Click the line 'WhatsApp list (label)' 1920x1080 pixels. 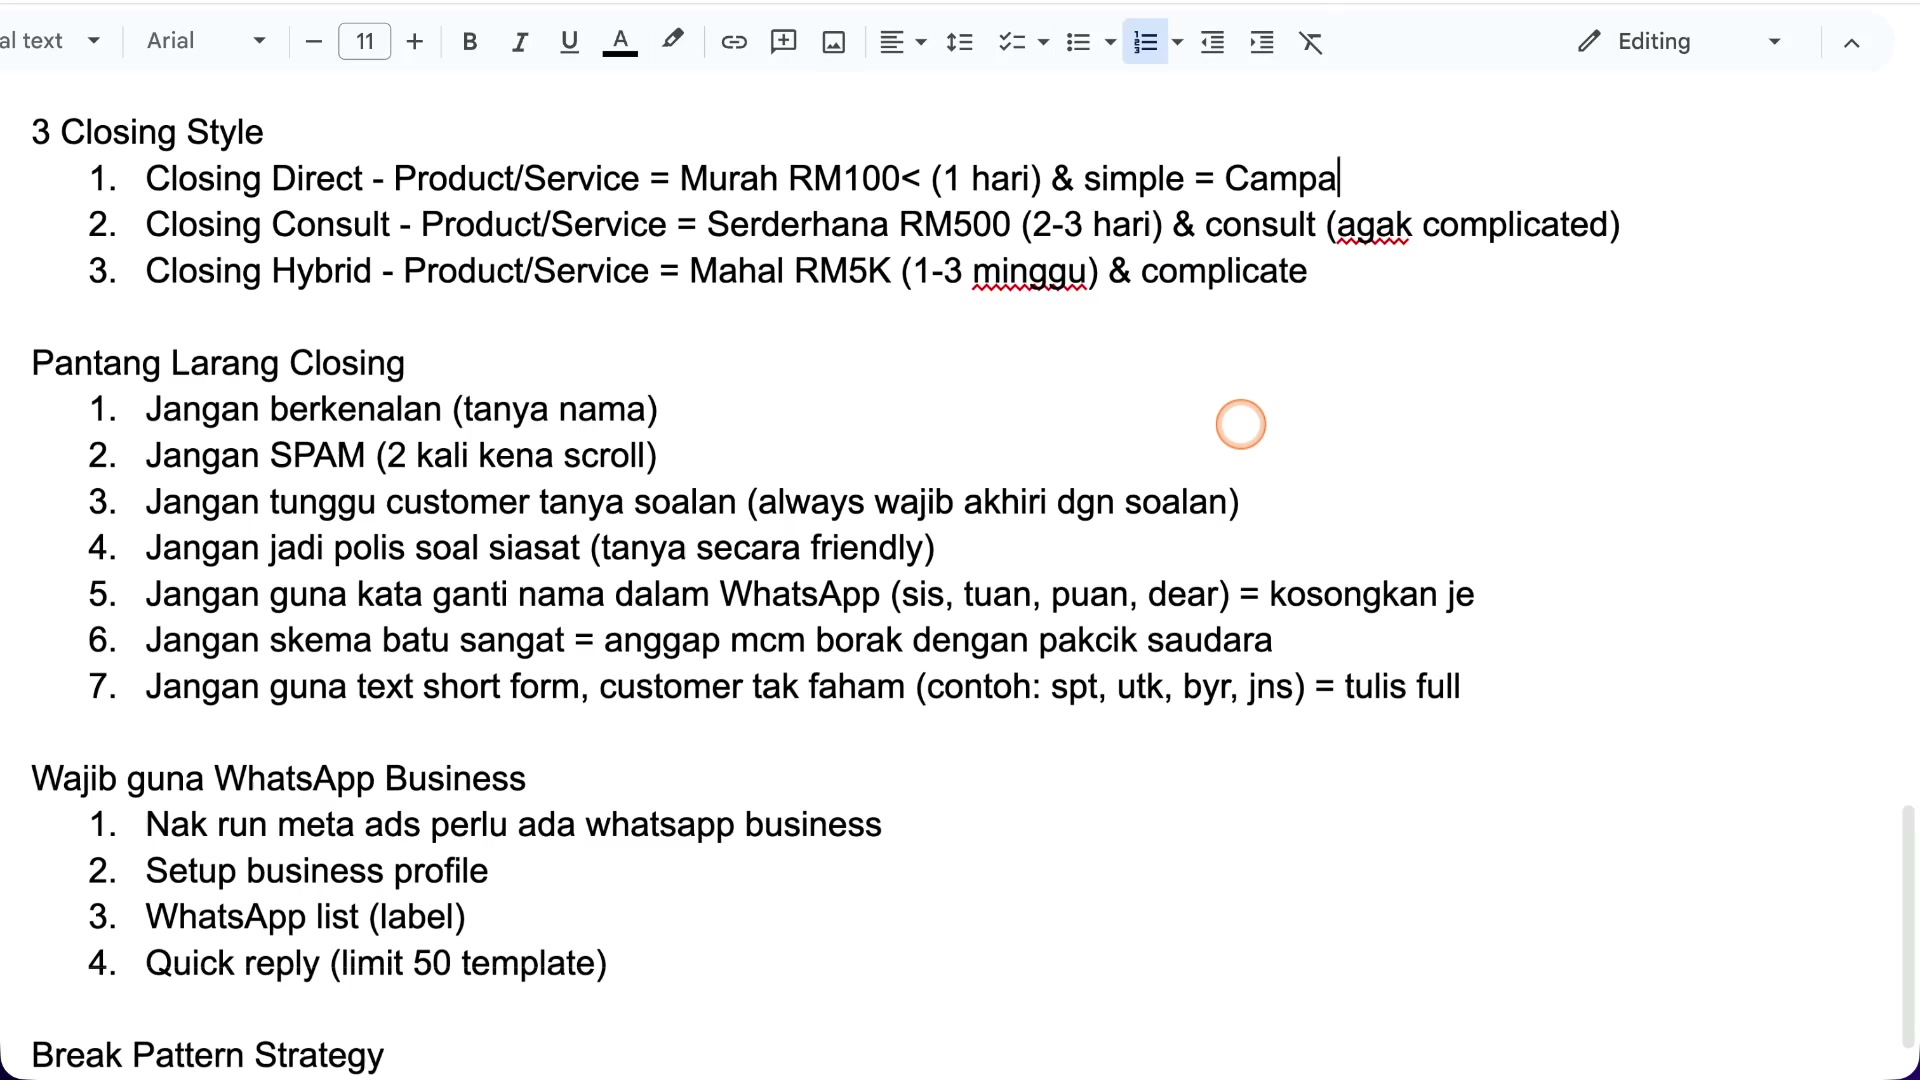point(305,917)
